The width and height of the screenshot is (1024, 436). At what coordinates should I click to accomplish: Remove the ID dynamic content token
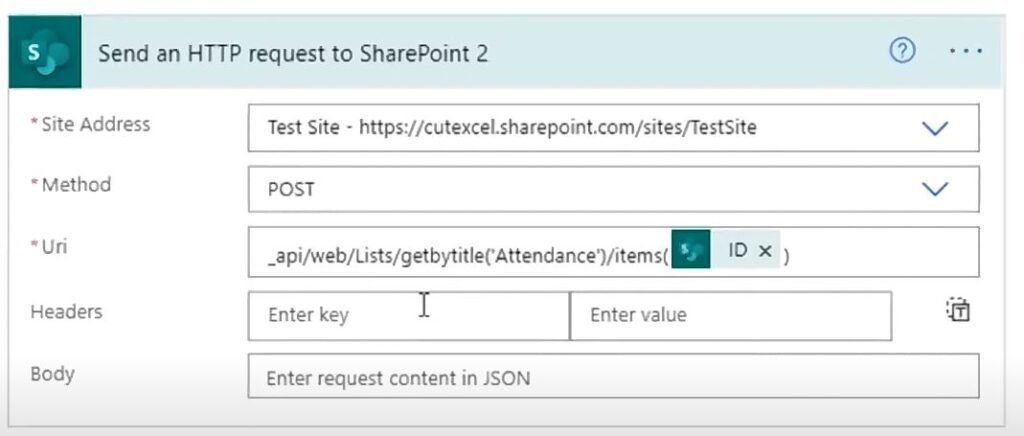tap(765, 251)
